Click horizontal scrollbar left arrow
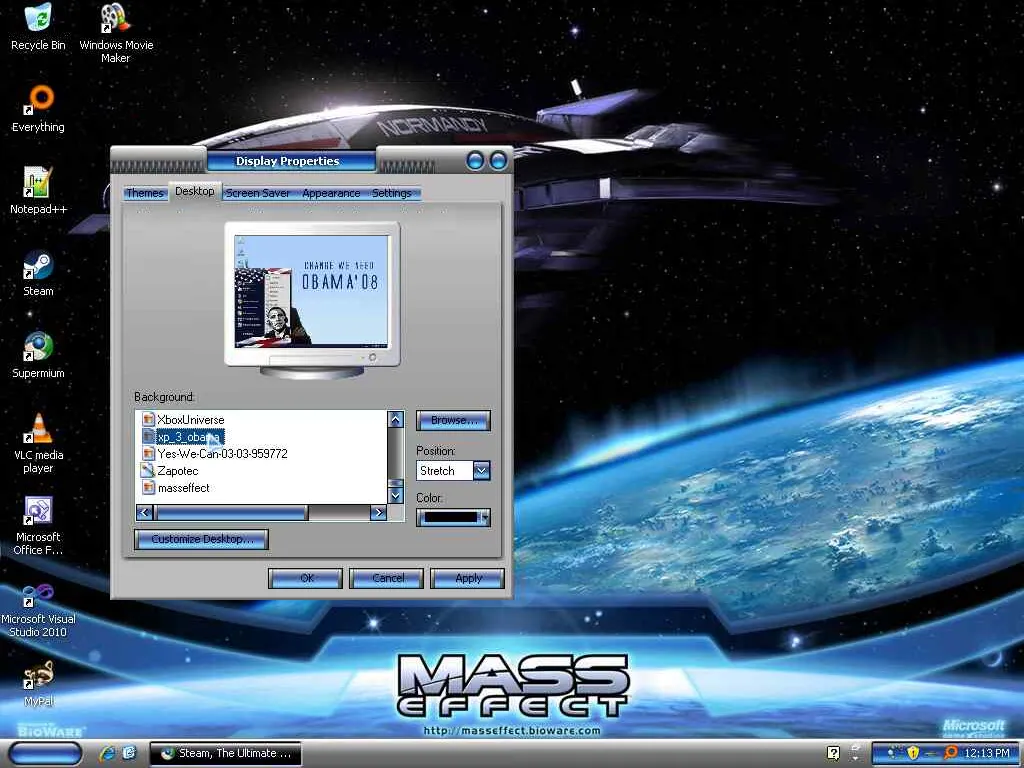 coord(144,513)
